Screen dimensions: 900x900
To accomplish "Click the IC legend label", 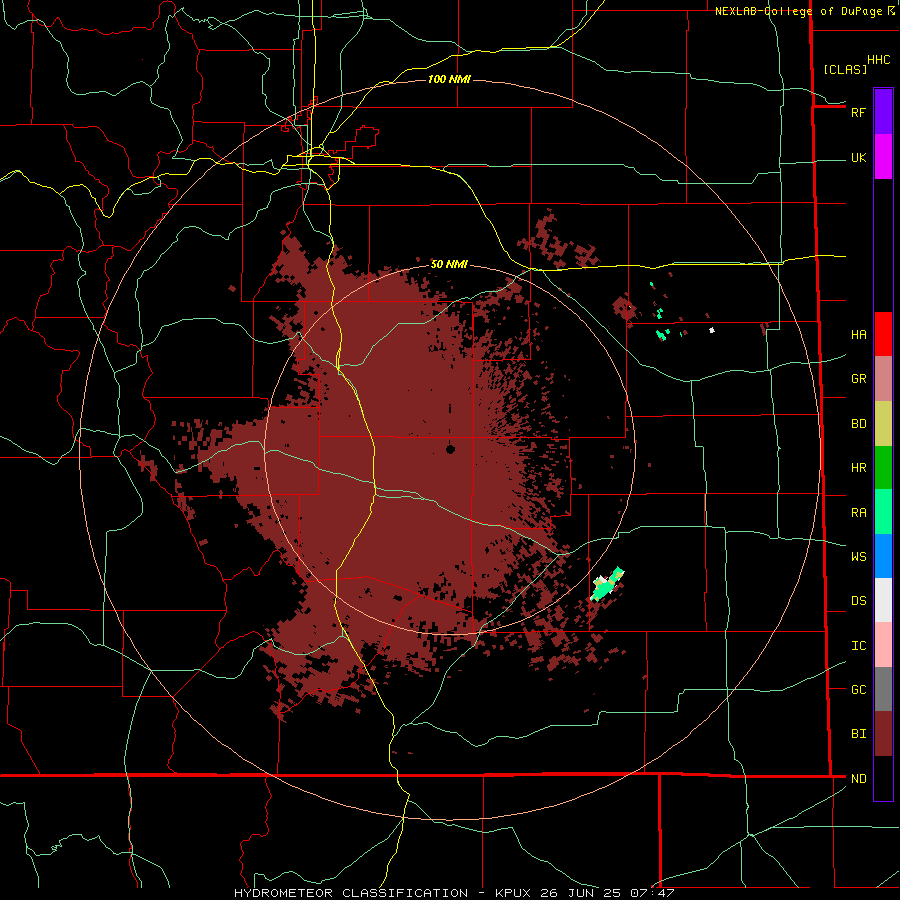I will 858,645.
